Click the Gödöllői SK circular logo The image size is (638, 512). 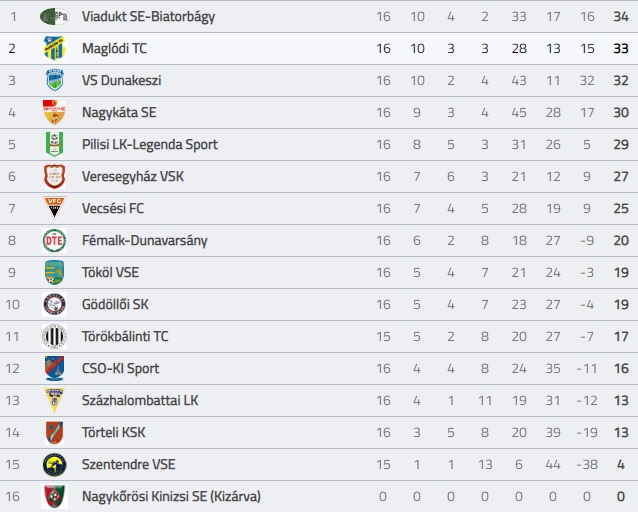(x=55, y=304)
